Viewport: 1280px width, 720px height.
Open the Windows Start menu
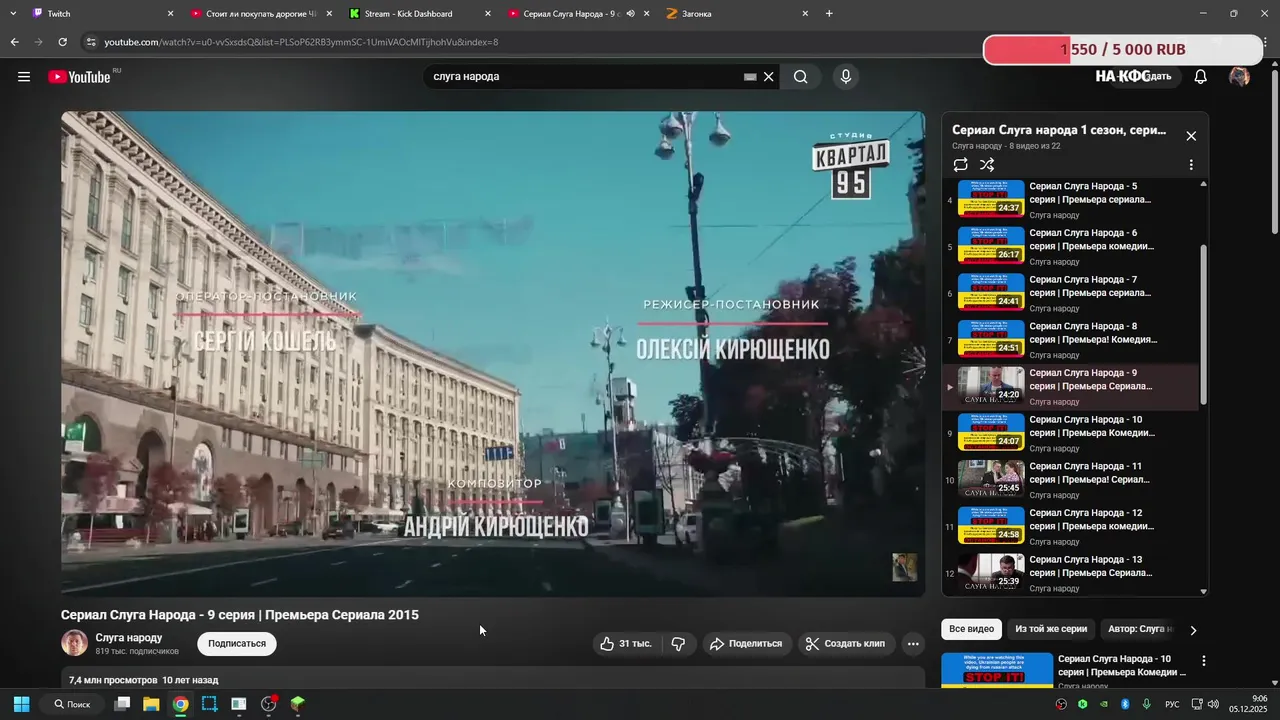click(21, 704)
